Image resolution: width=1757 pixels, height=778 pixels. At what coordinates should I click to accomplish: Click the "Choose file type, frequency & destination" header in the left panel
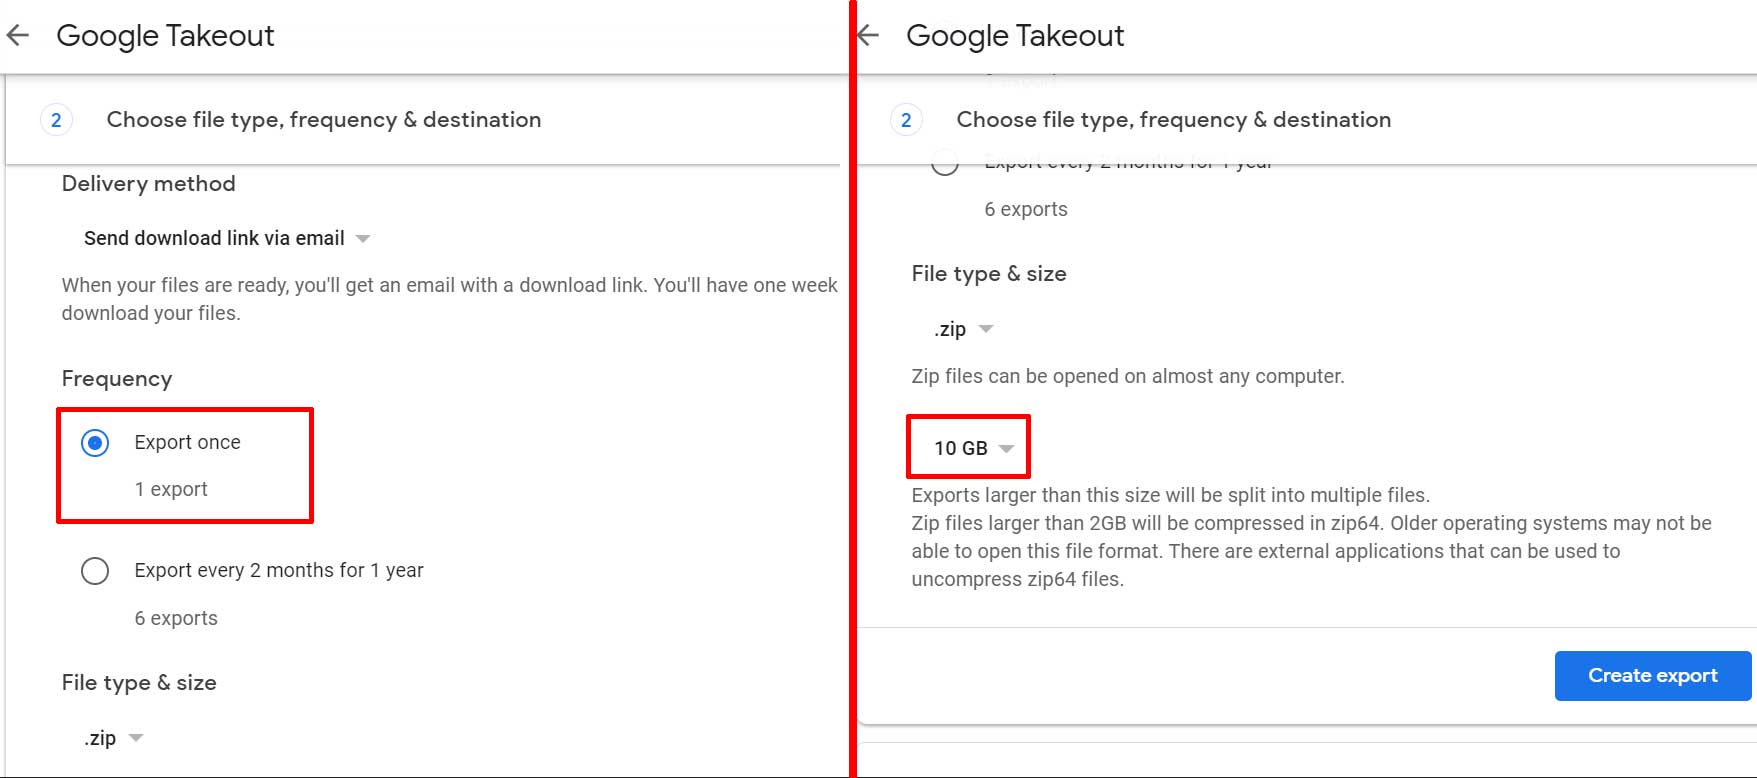324,120
